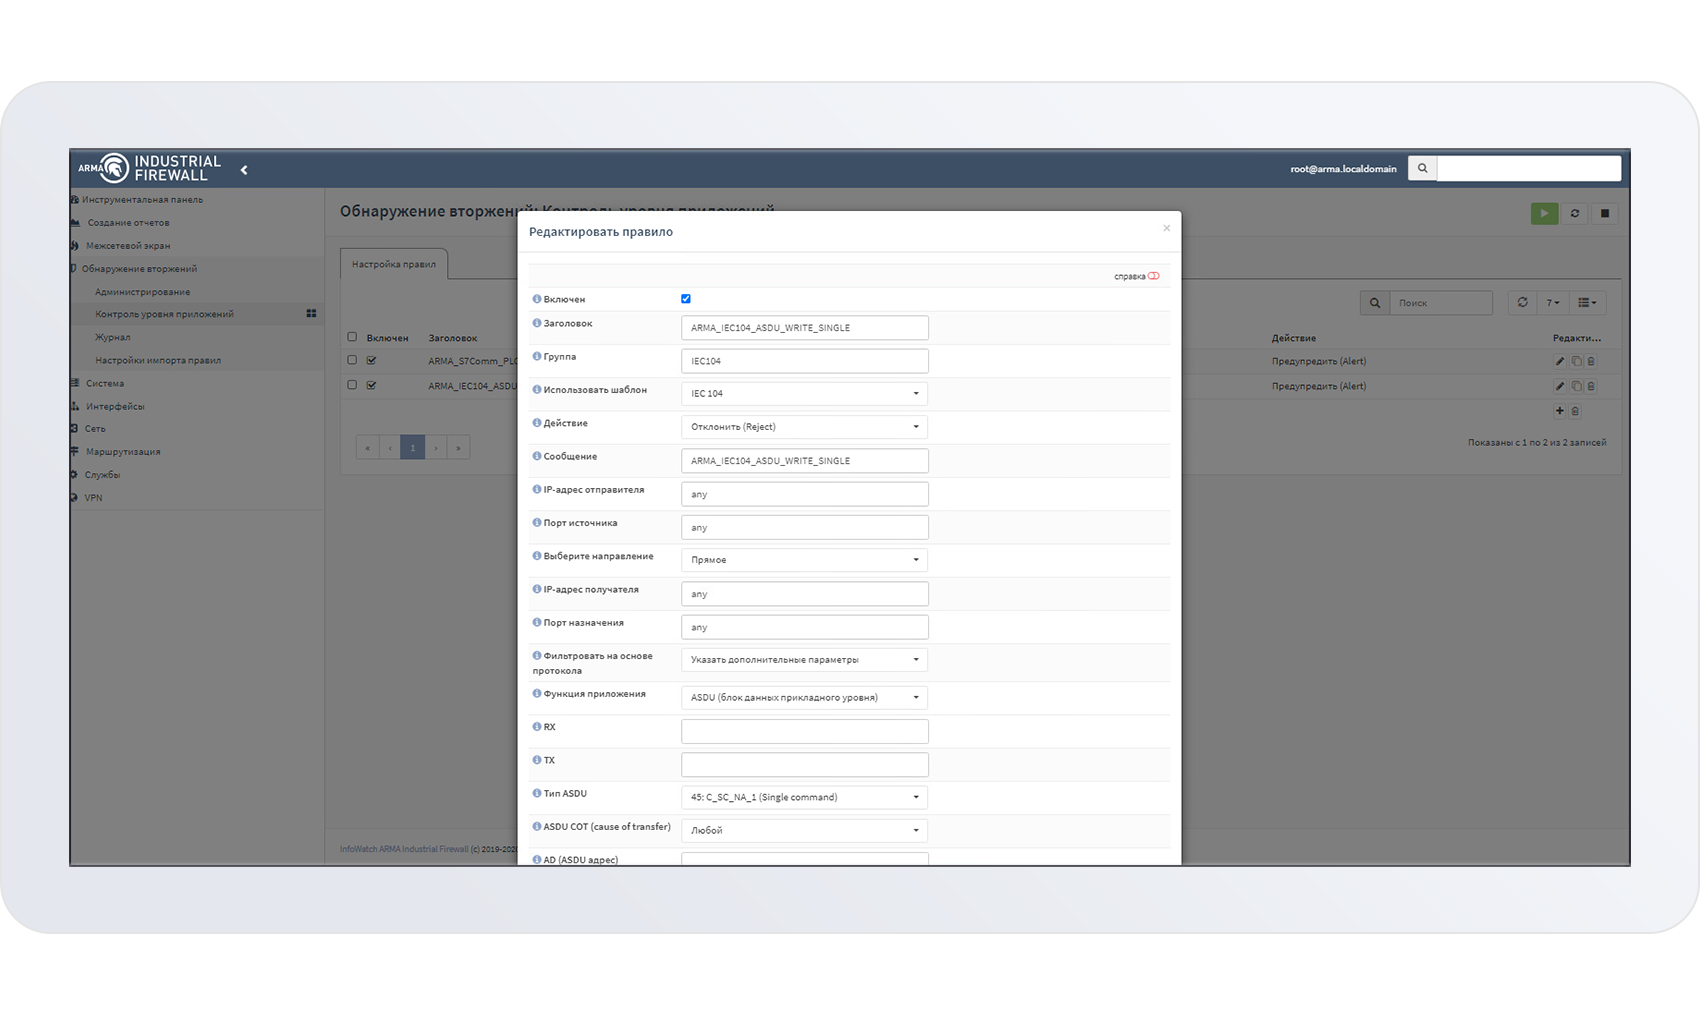Click the info icon beside Использовать шаблон
The height and width of the screenshot is (1015, 1700).
pyautogui.click(x=537, y=389)
